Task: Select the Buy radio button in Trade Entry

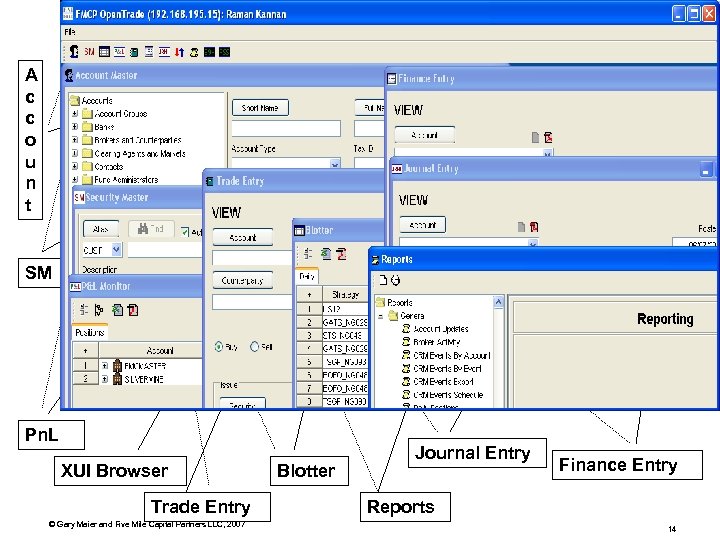Action: (x=219, y=347)
